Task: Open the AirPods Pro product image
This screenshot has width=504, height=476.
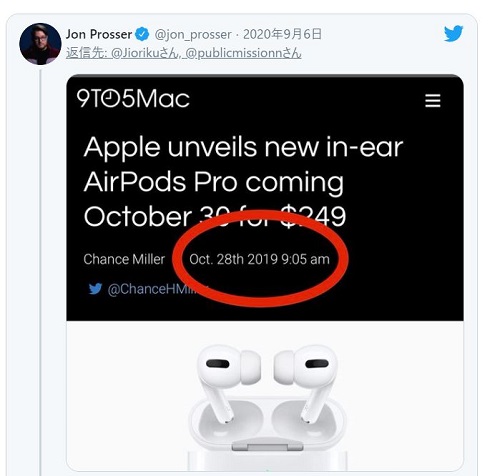Action: [x=265, y=396]
